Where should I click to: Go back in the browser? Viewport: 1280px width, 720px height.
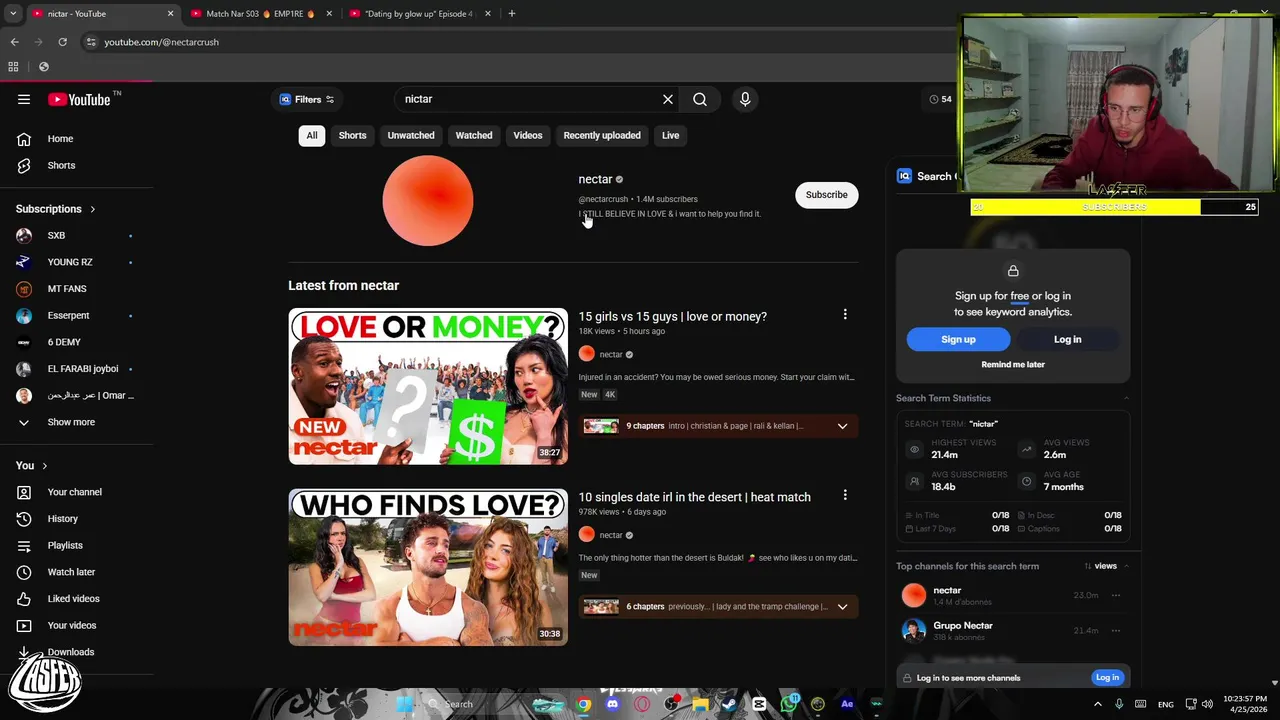click(x=14, y=42)
